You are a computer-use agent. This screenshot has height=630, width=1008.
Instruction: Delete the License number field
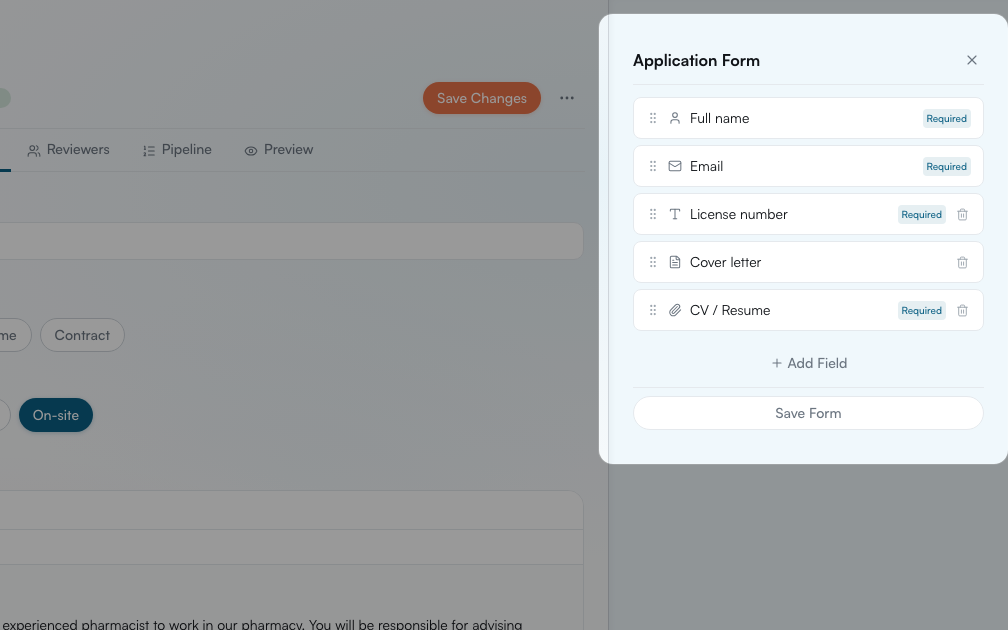[962, 214]
